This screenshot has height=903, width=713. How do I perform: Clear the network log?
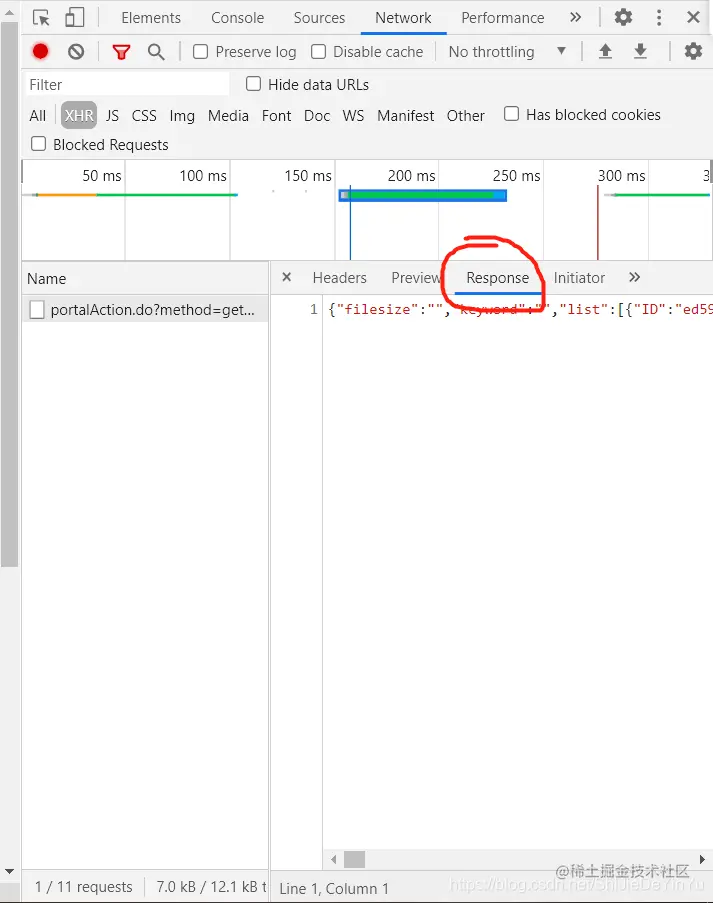pyautogui.click(x=76, y=52)
